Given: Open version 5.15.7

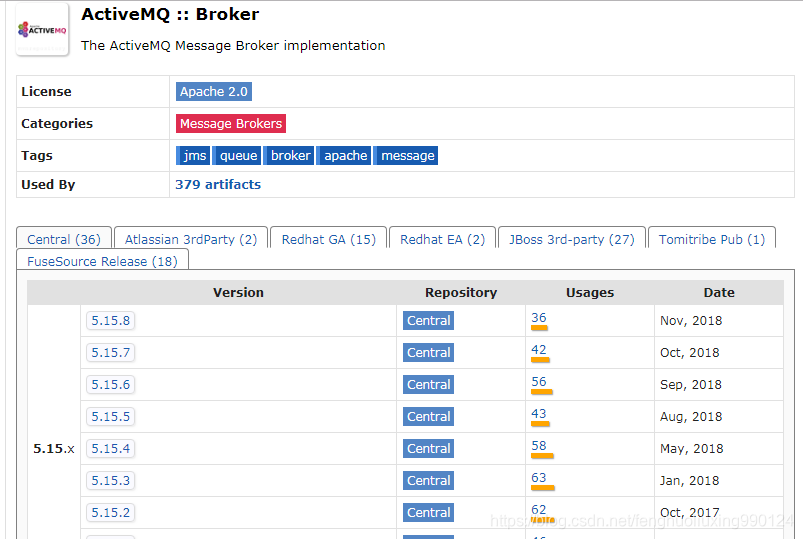Looking at the screenshot, I should point(111,353).
